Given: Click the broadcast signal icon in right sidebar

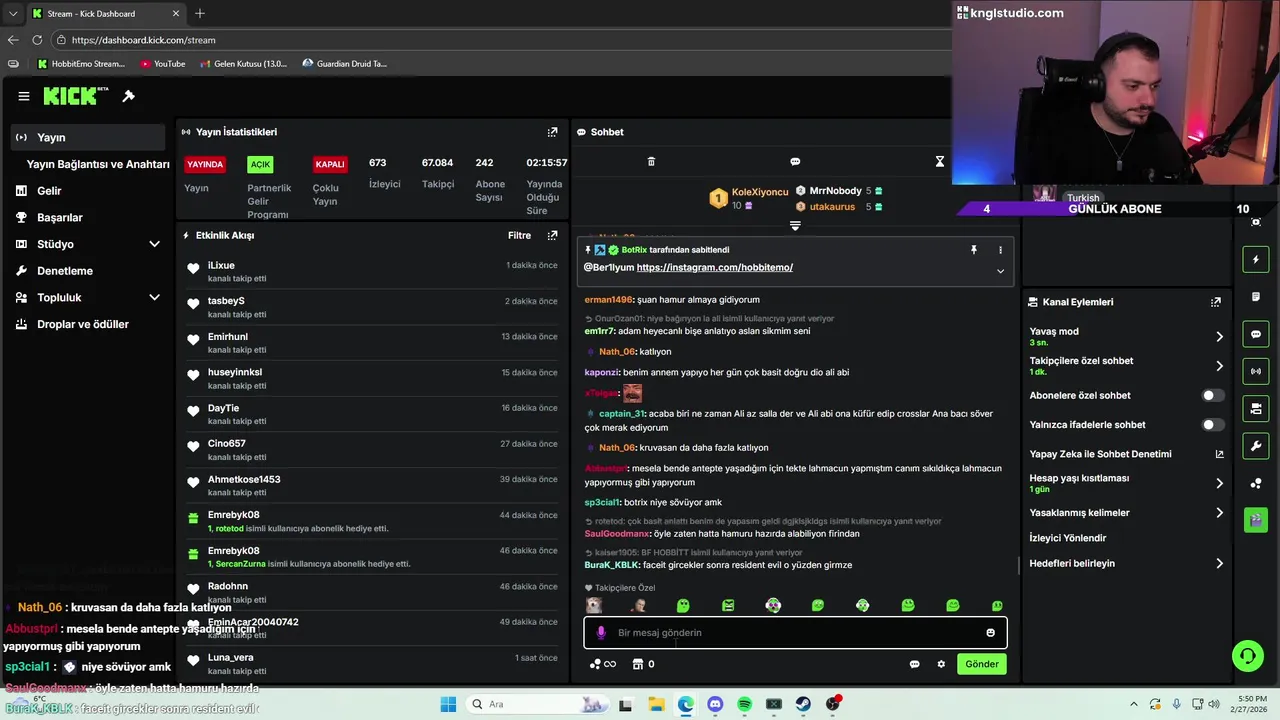Looking at the screenshot, I should tap(1256, 371).
